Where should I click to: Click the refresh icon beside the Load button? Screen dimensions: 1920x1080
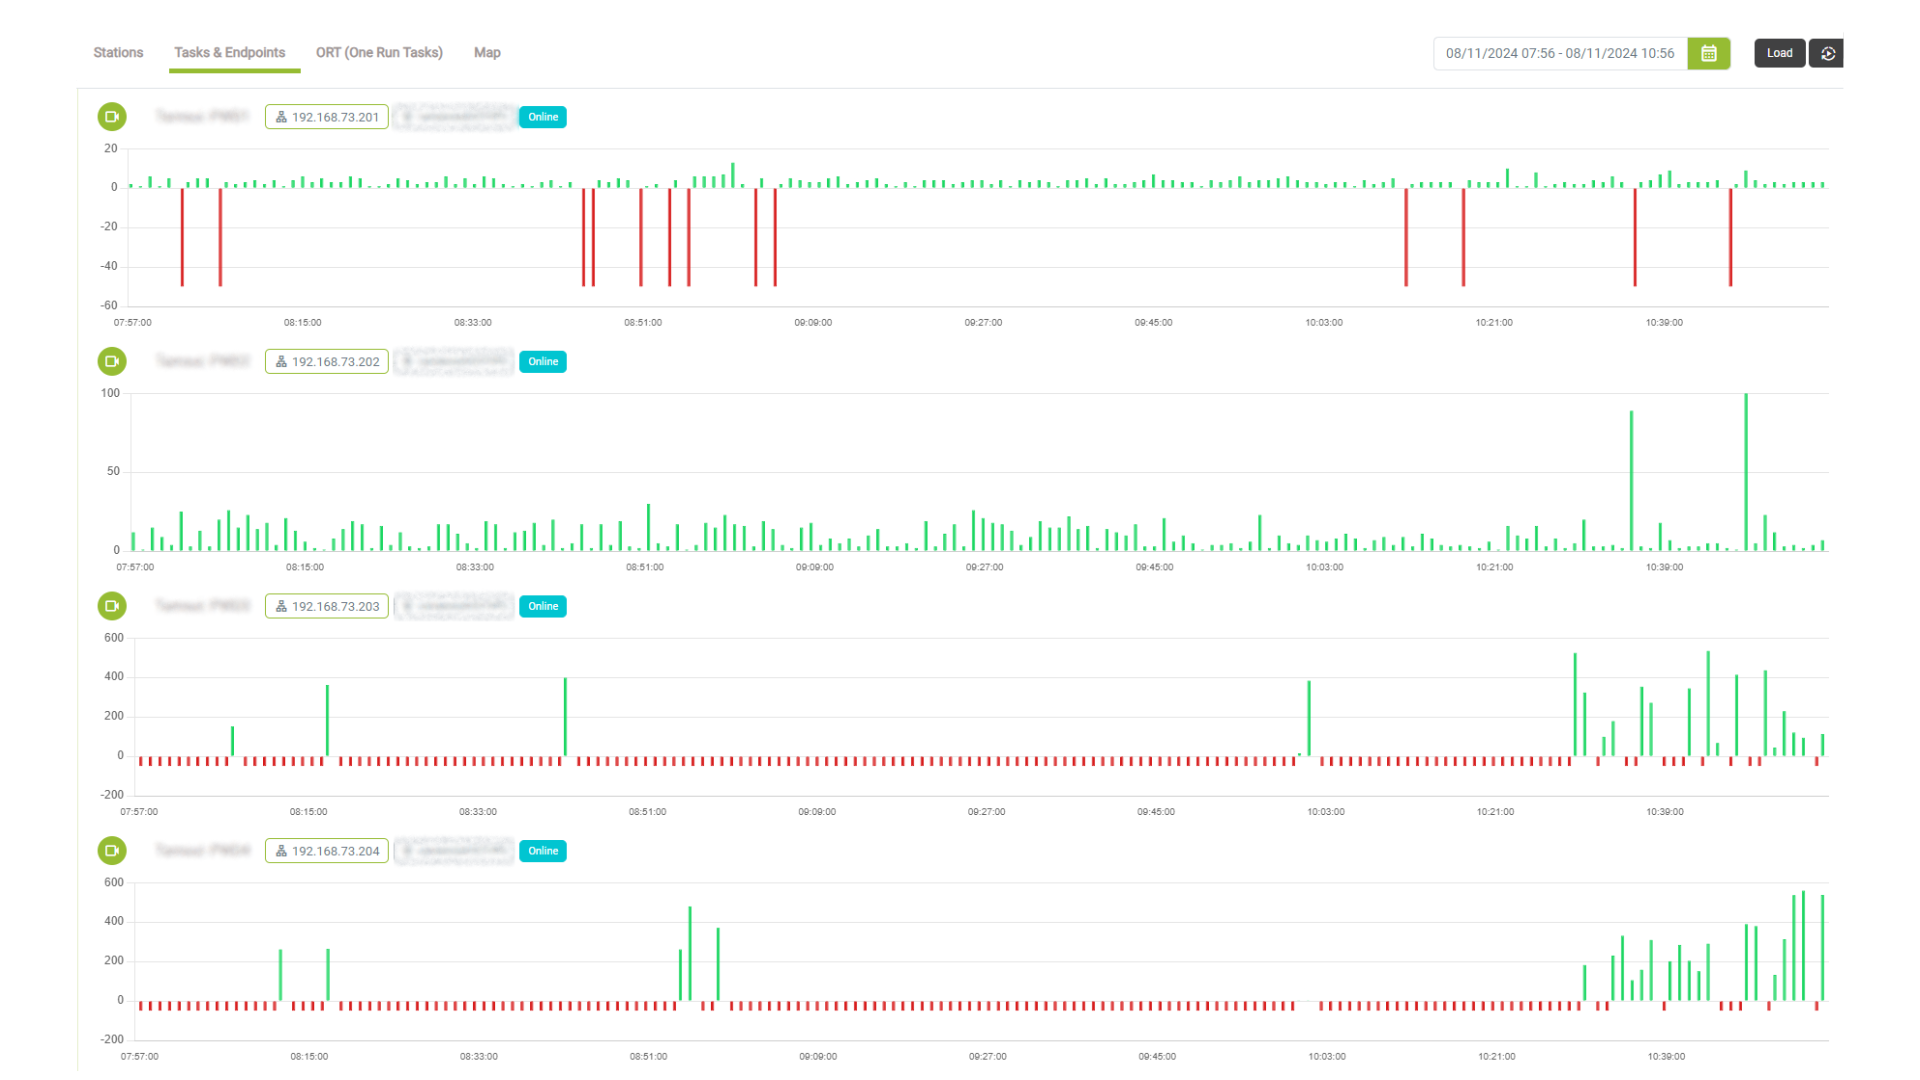coord(1827,53)
